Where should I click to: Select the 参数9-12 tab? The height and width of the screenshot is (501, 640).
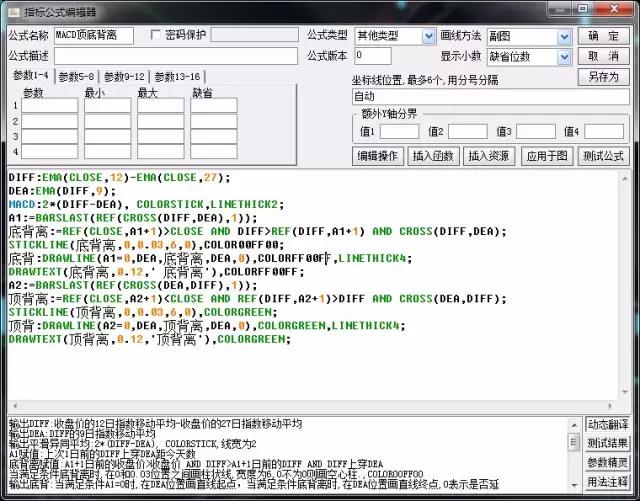click(125, 76)
